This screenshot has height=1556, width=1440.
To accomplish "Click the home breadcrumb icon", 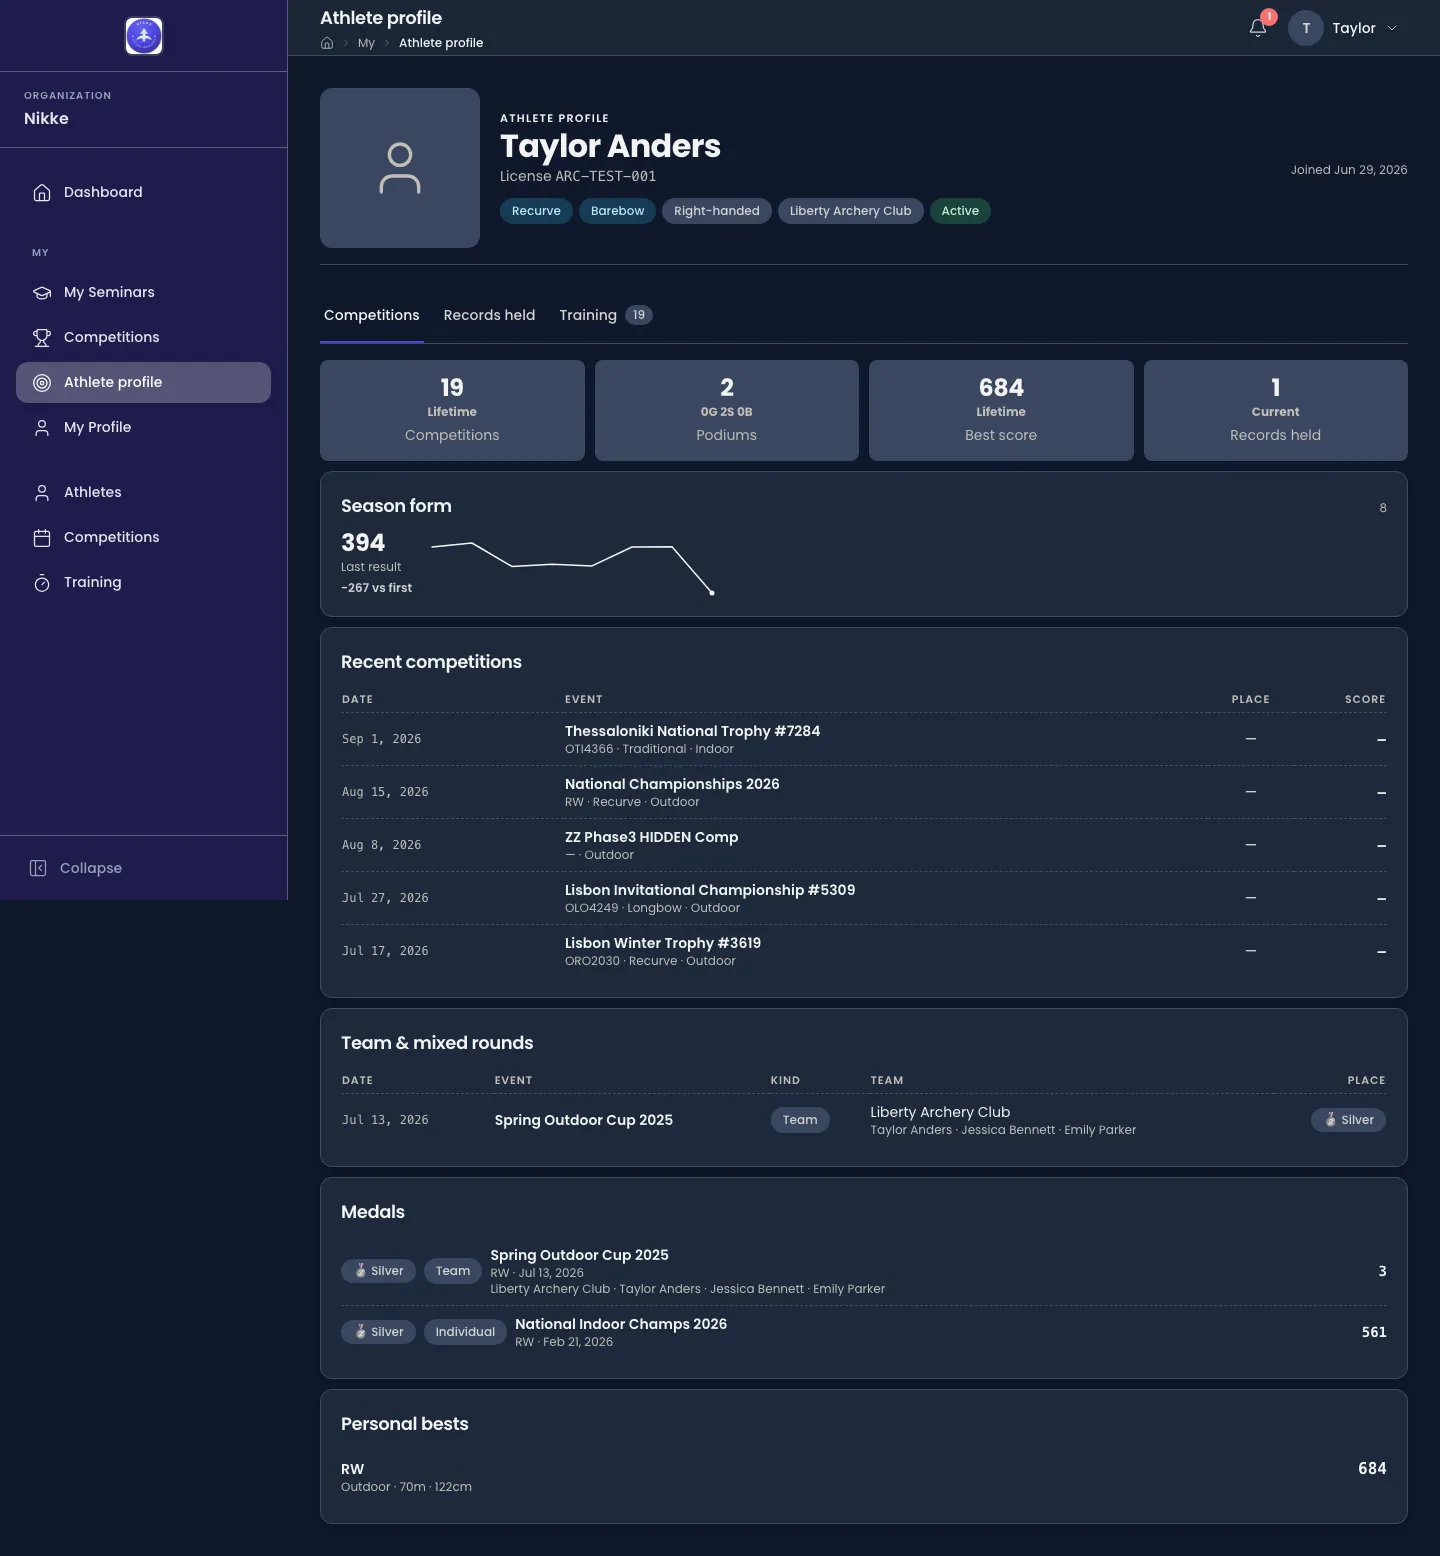I will 327,43.
